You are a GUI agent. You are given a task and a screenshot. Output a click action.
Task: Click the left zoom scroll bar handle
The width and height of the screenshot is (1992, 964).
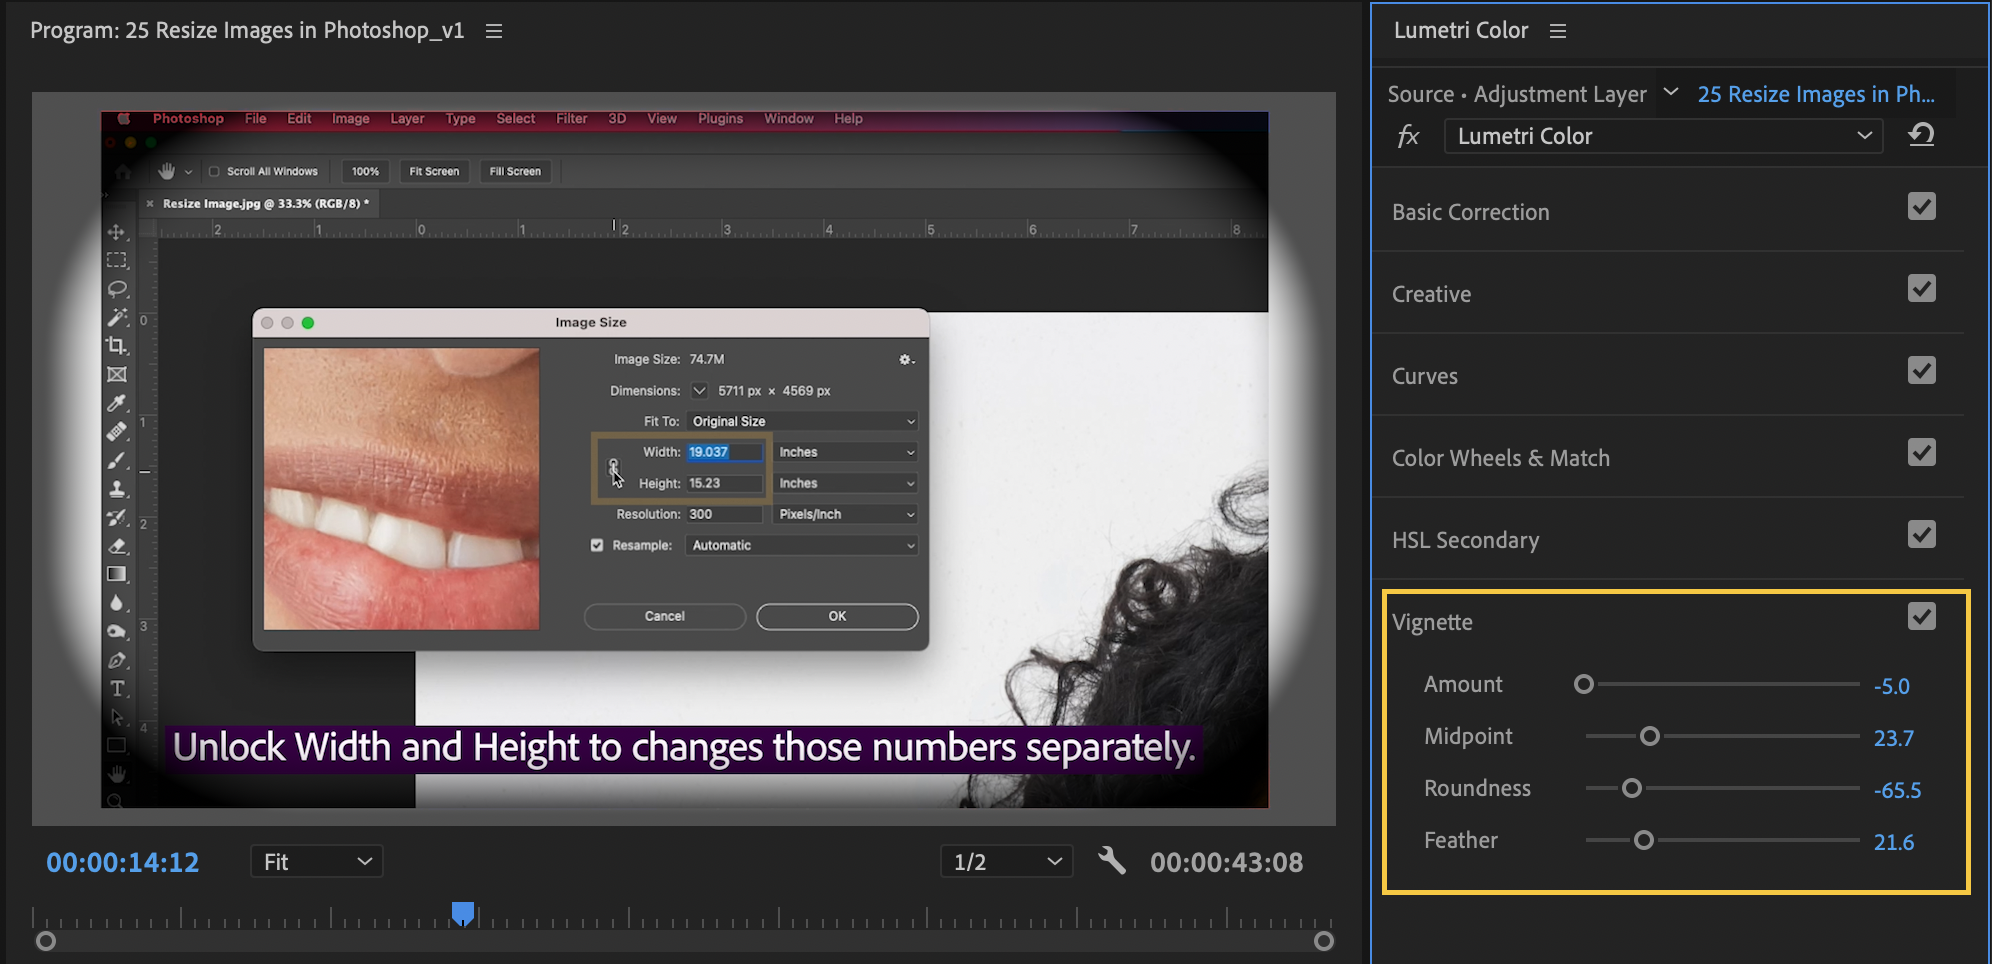pyautogui.click(x=46, y=941)
